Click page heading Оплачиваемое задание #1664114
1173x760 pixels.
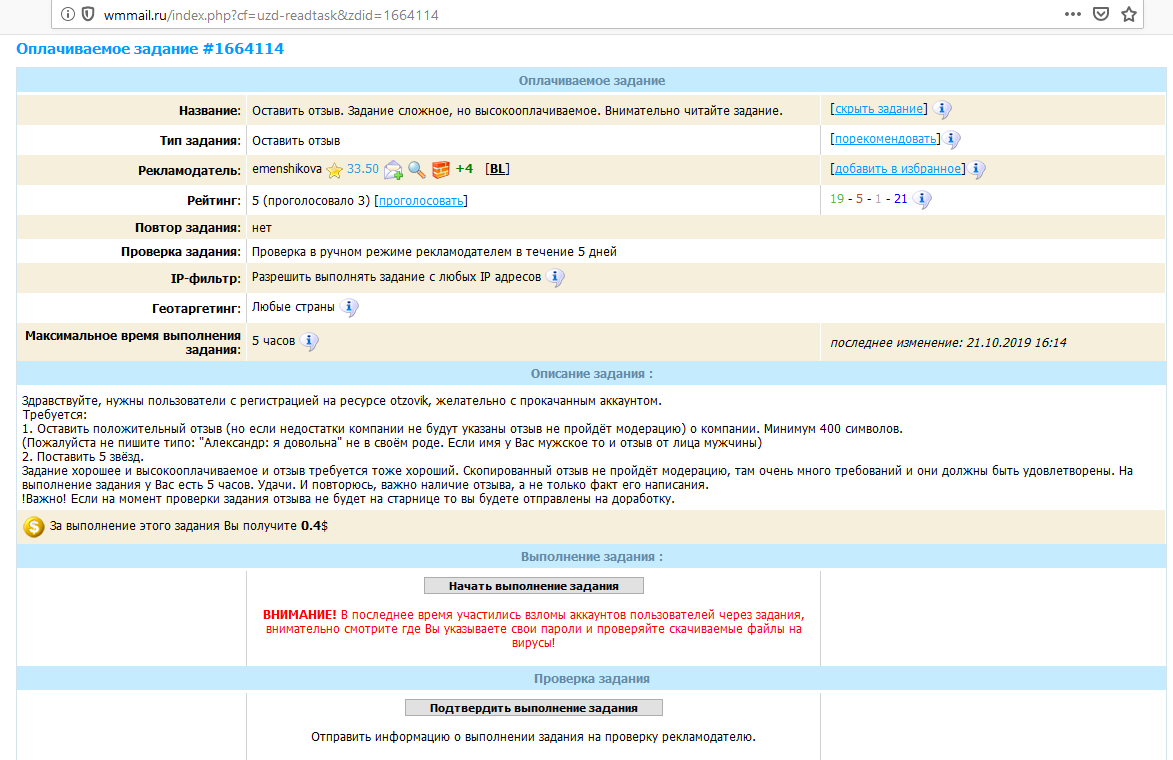150,49
